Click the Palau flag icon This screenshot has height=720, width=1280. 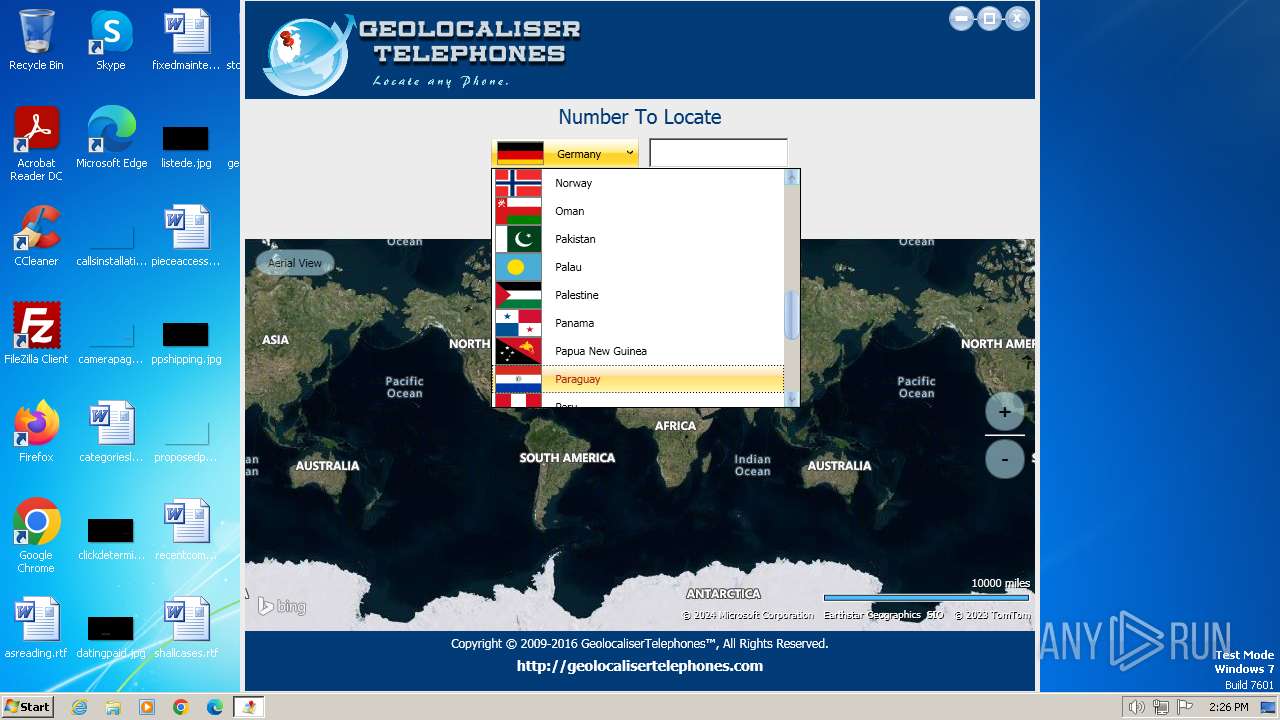(518, 267)
